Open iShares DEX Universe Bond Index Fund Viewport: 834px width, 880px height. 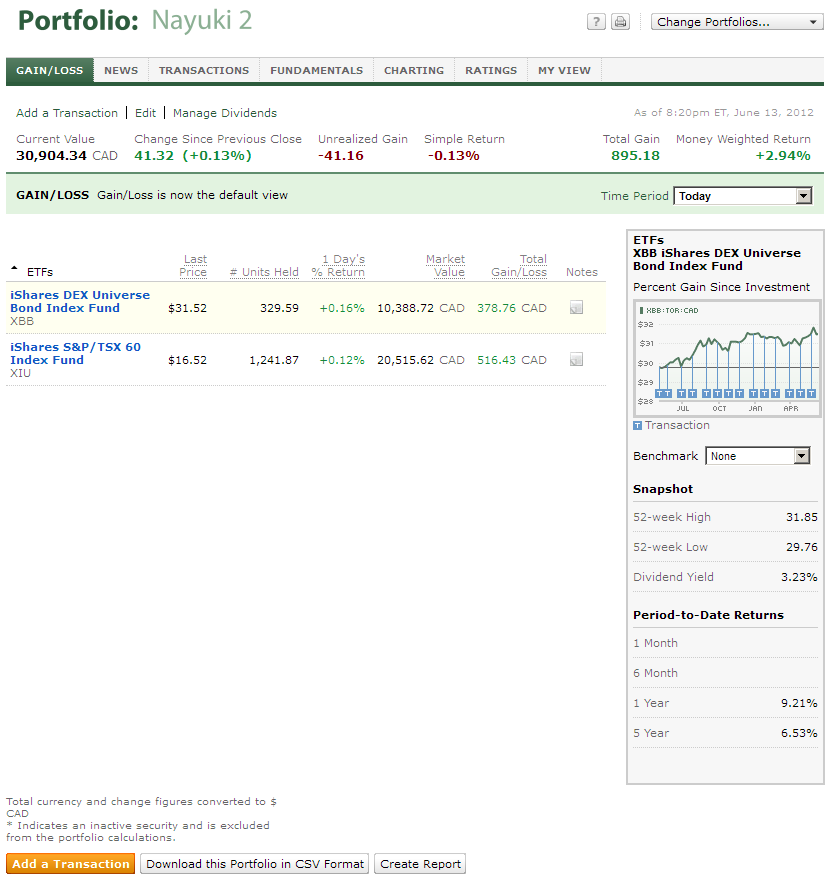tap(80, 301)
